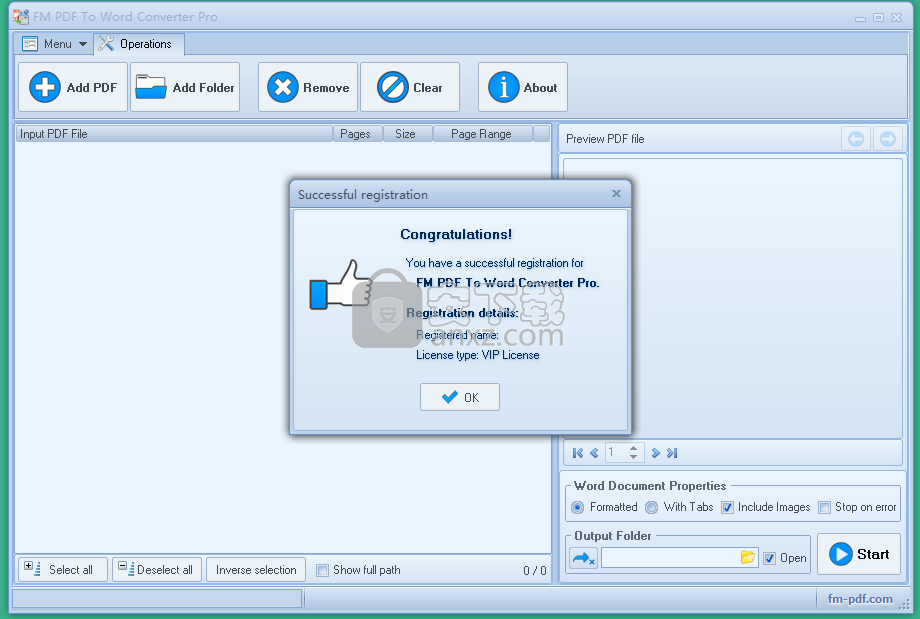Close the Successful registration dialog
920x619 pixels.
(616, 194)
